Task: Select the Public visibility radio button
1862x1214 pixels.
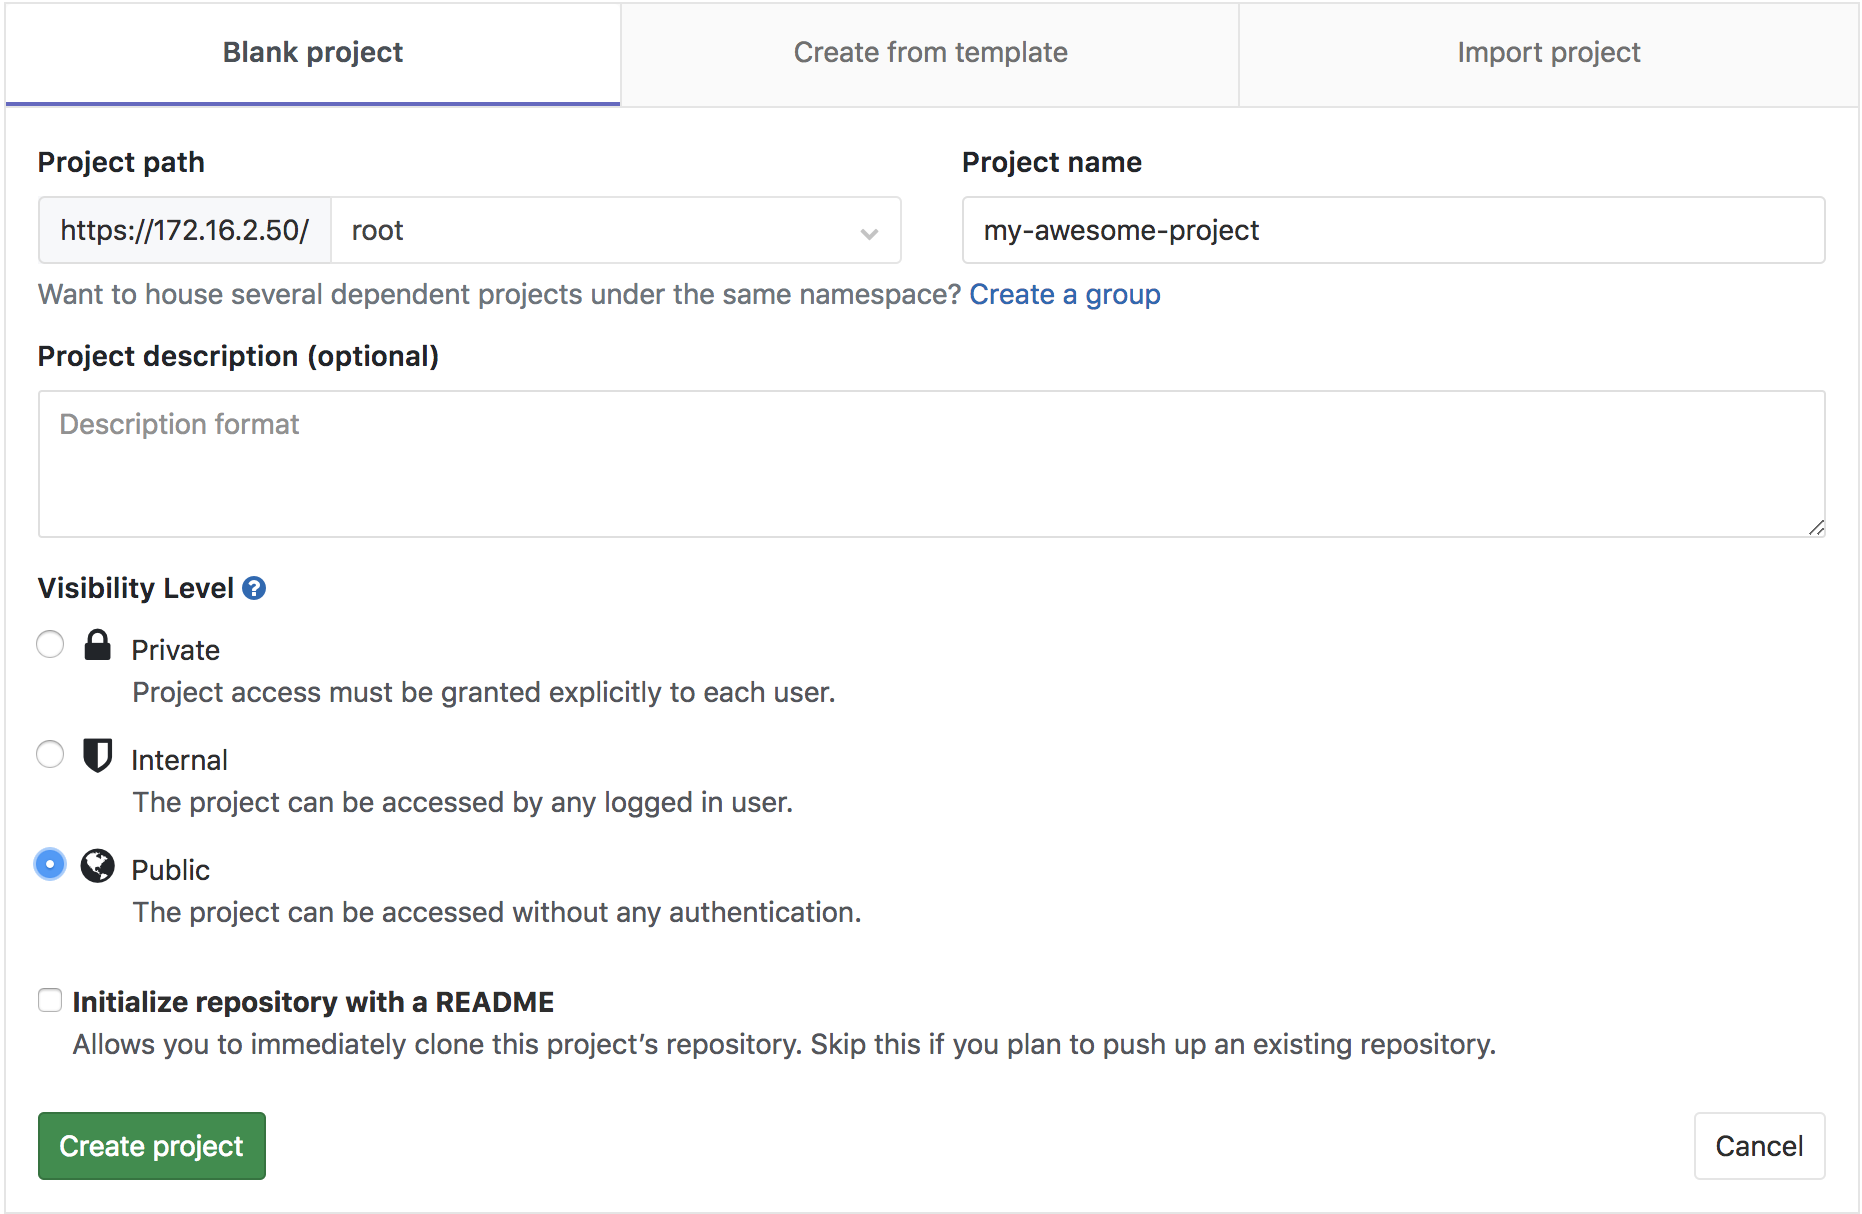Action: pyautogui.click(x=50, y=864)
